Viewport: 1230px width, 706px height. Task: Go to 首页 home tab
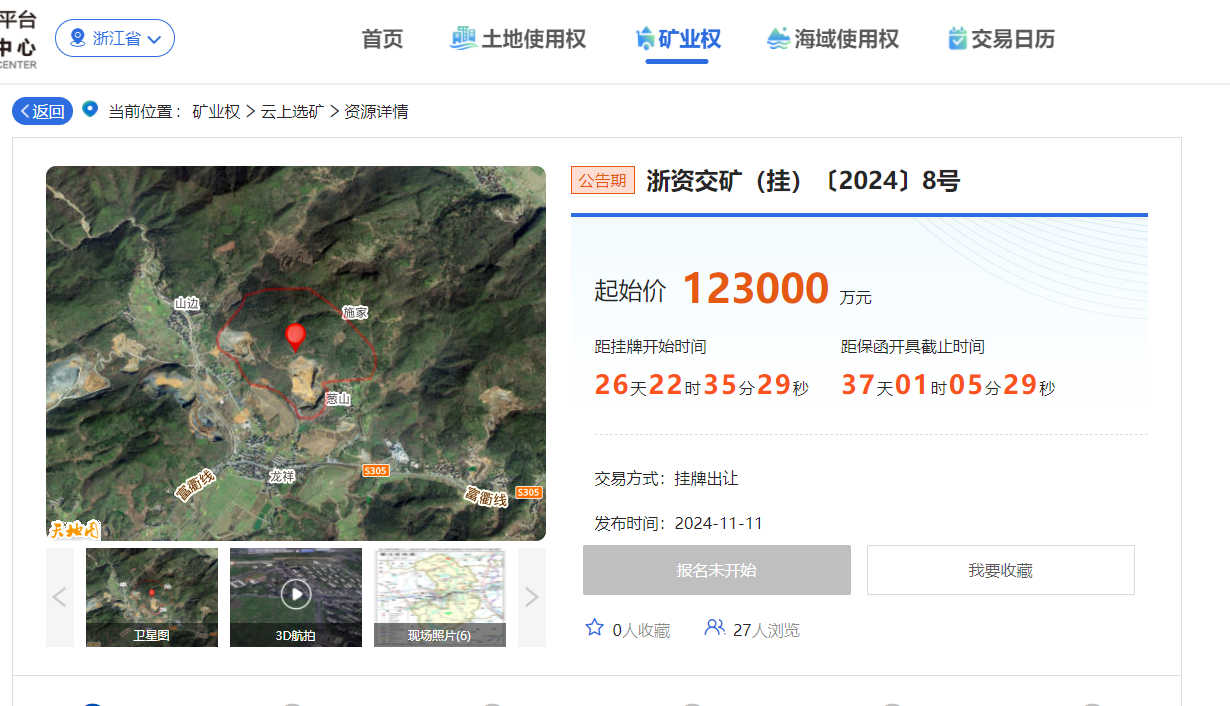(x=382, y=39)
